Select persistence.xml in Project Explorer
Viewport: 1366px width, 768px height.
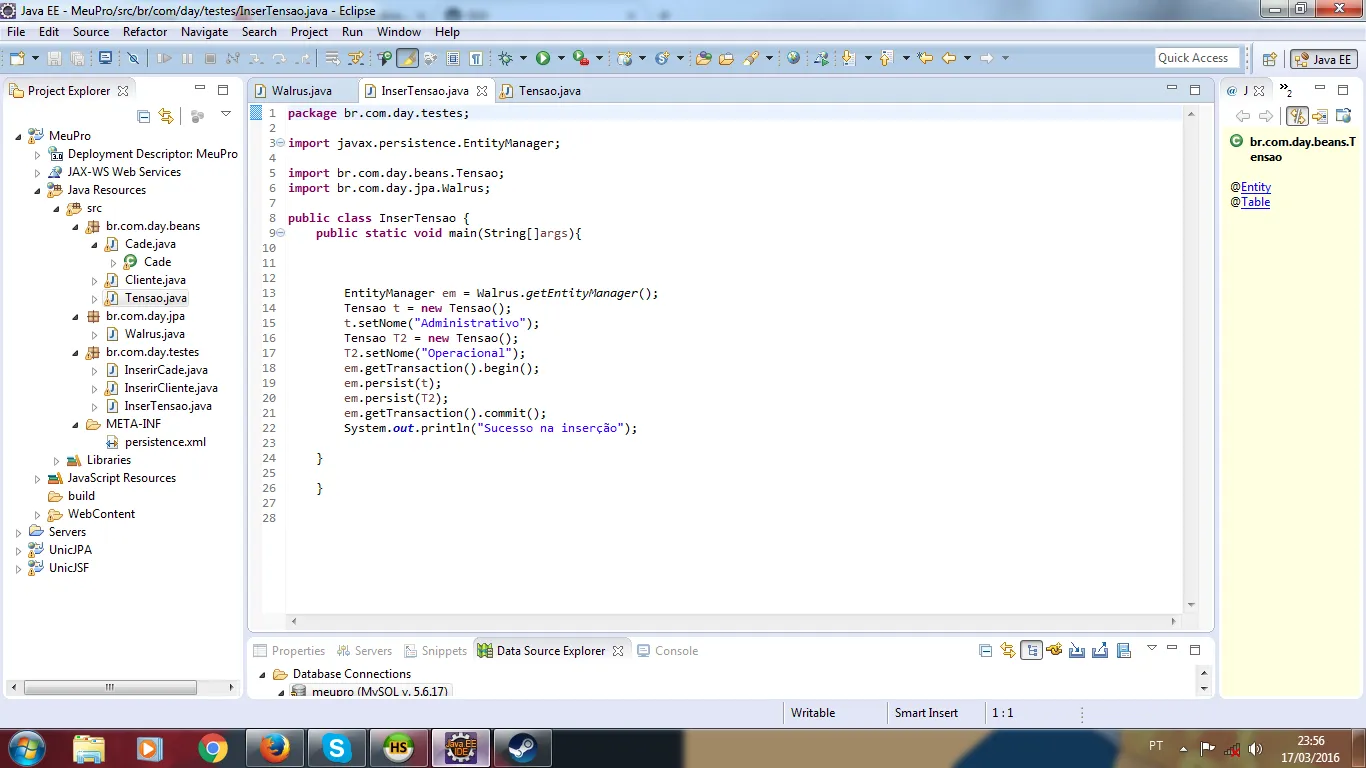165,442
